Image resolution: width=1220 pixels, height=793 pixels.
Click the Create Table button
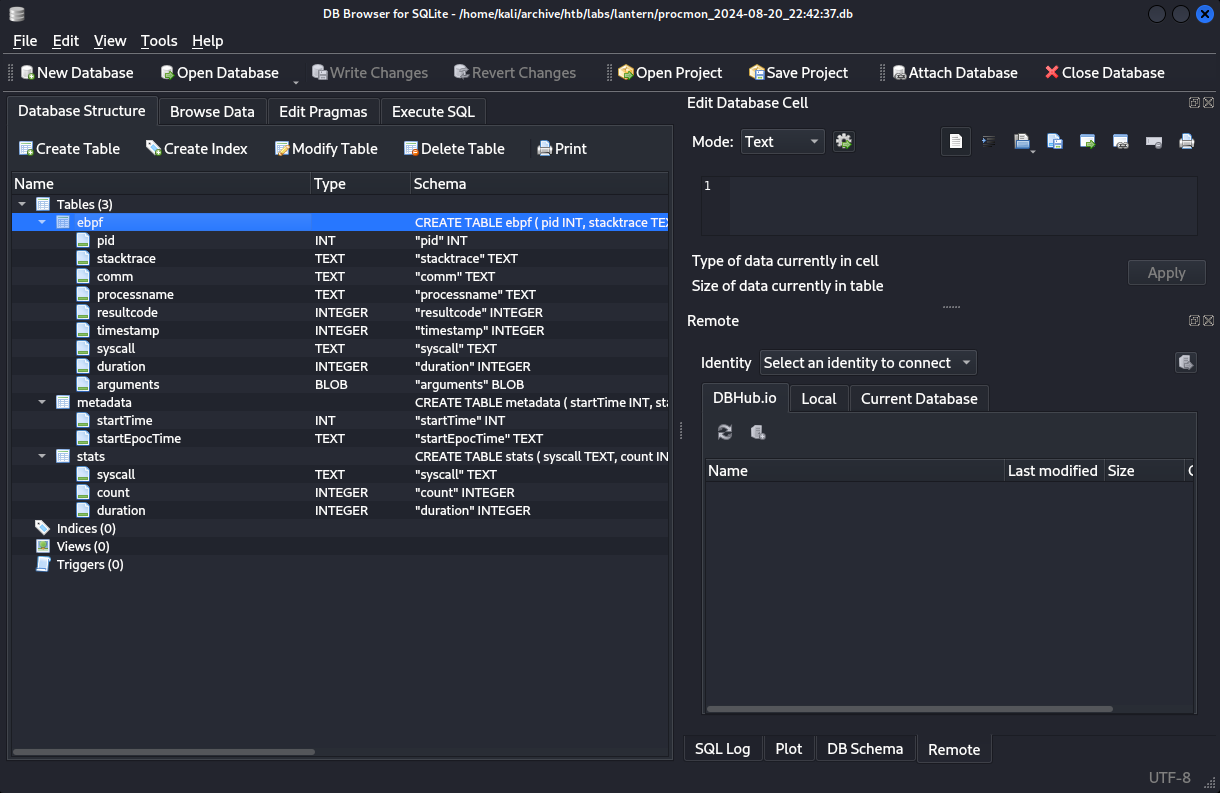tap(69, 148)
